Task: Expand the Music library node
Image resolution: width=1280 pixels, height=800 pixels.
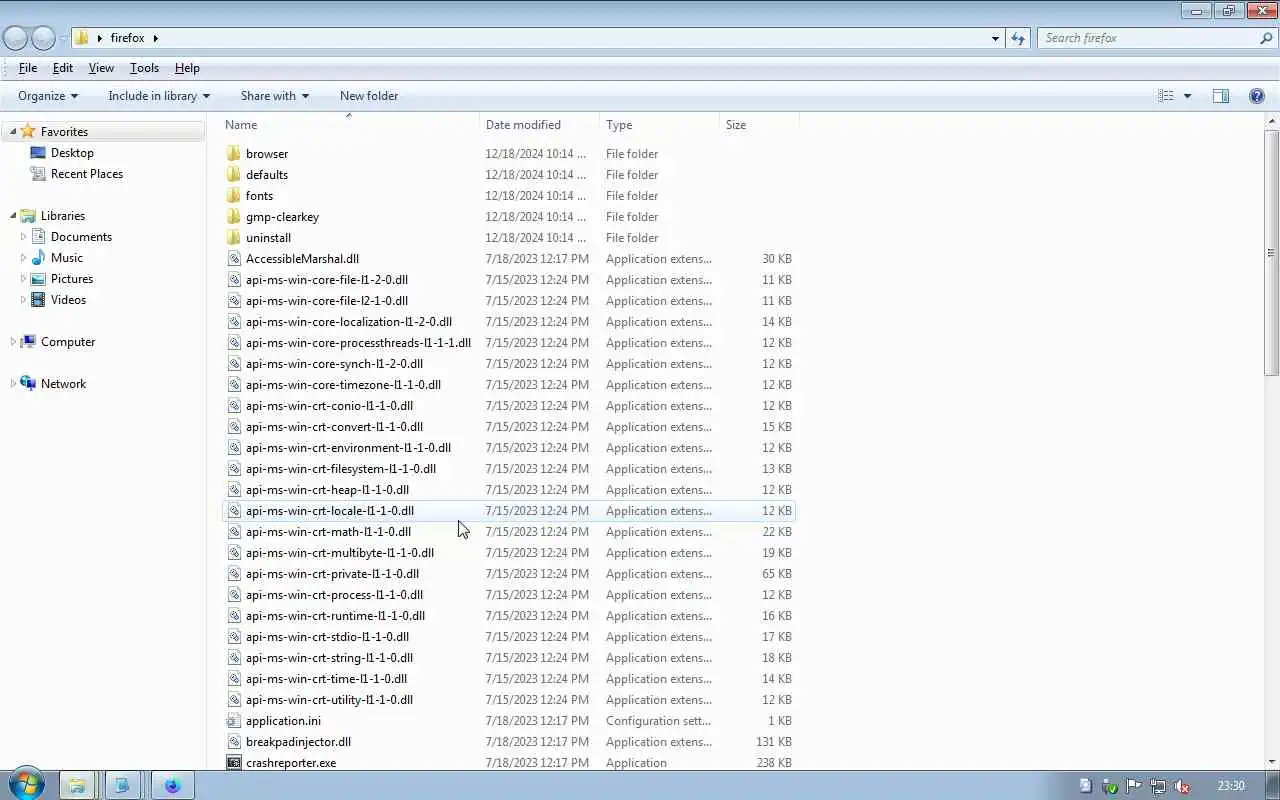Action: pyautogui.click(x=23, y=258)
